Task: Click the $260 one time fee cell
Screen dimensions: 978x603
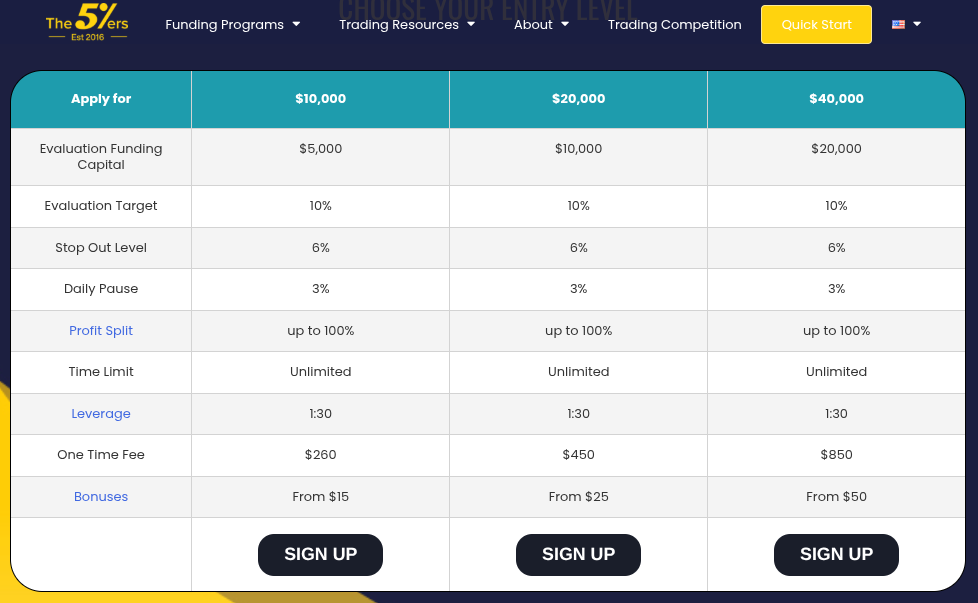Action: (x=320, y=455)
